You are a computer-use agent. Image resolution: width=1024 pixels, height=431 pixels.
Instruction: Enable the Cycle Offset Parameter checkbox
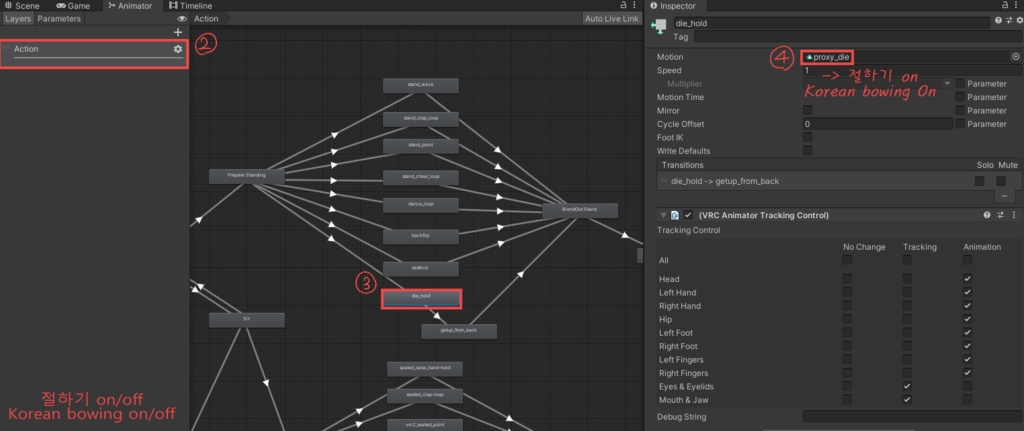(960, 123)
